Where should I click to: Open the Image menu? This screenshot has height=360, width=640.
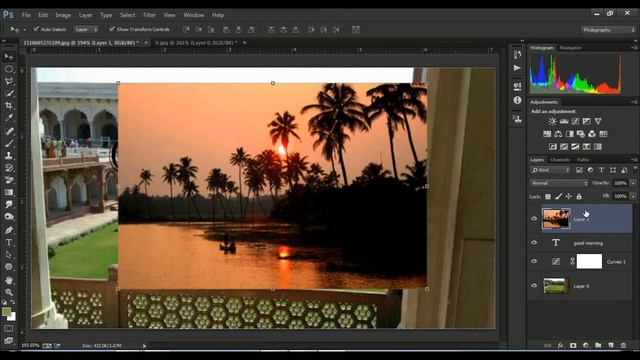point(63,15)
